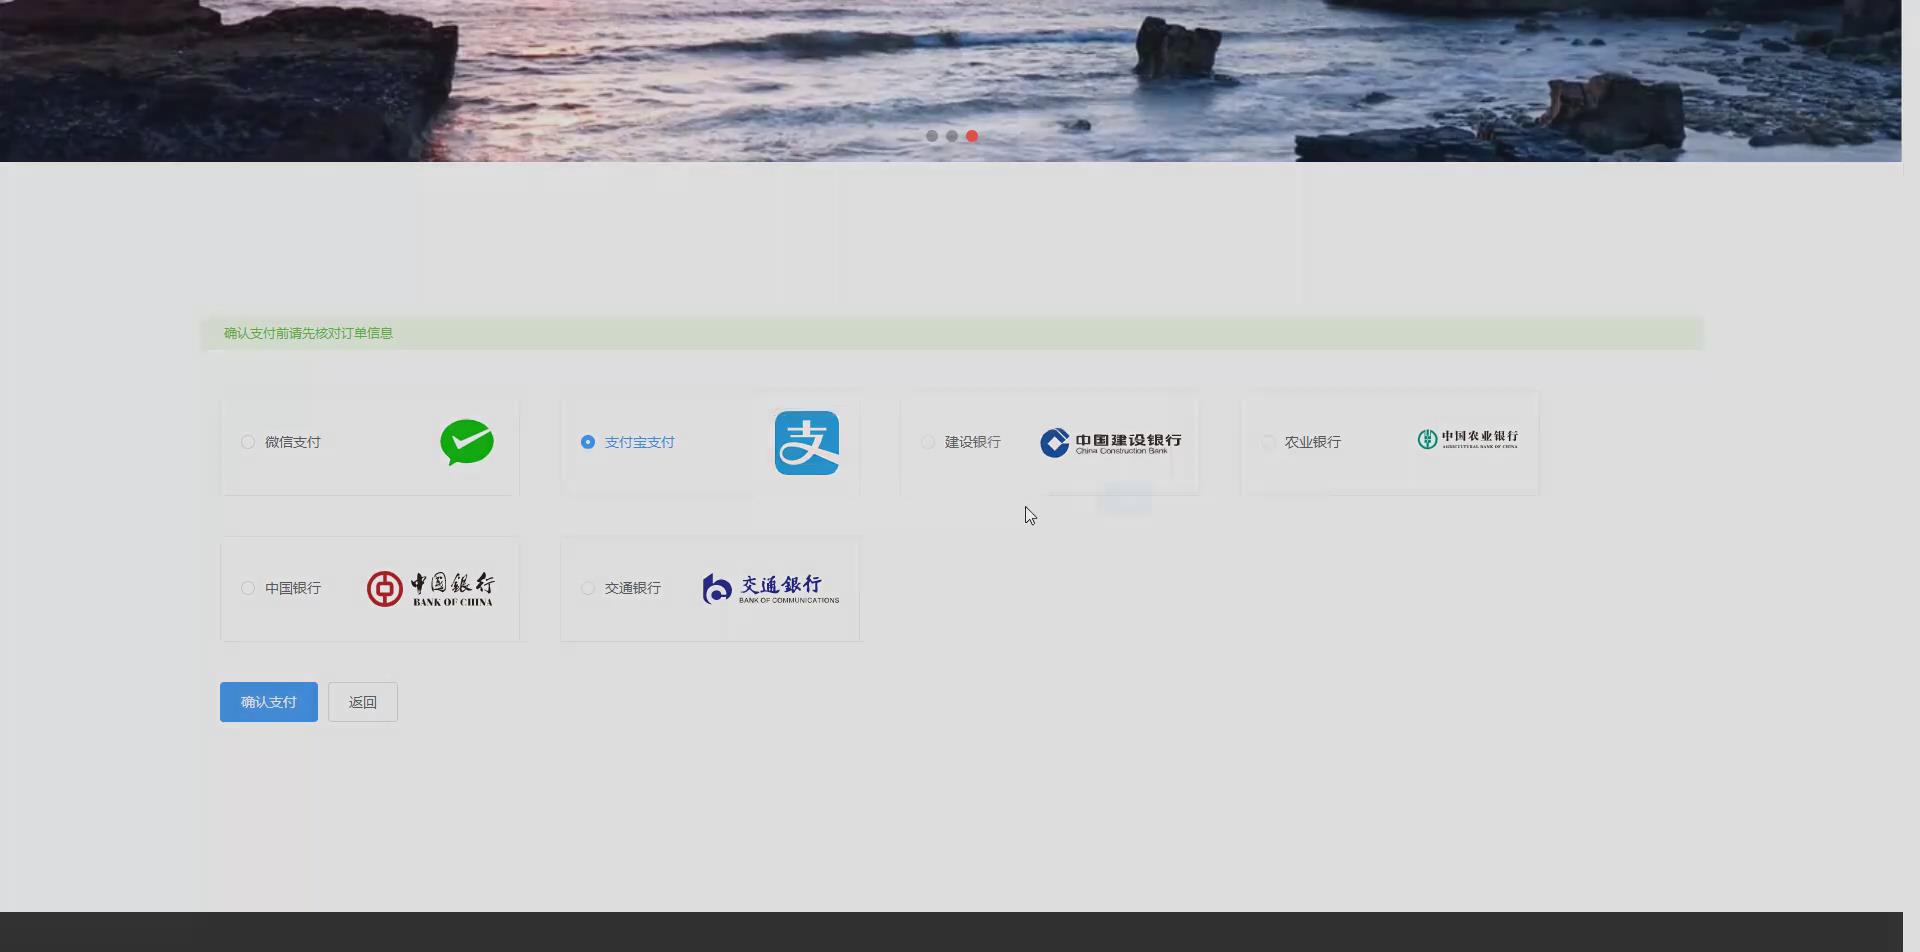The image size is (1920, 952).
Task: Select the 中国银行 radio button
Action: 248,588
